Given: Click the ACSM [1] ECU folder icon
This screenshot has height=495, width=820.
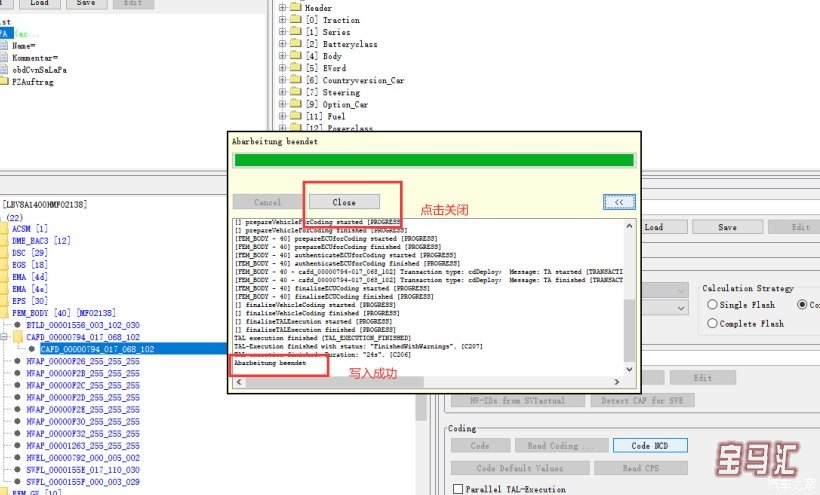Looking at the screenshot, I should click(x=4, y=228).
